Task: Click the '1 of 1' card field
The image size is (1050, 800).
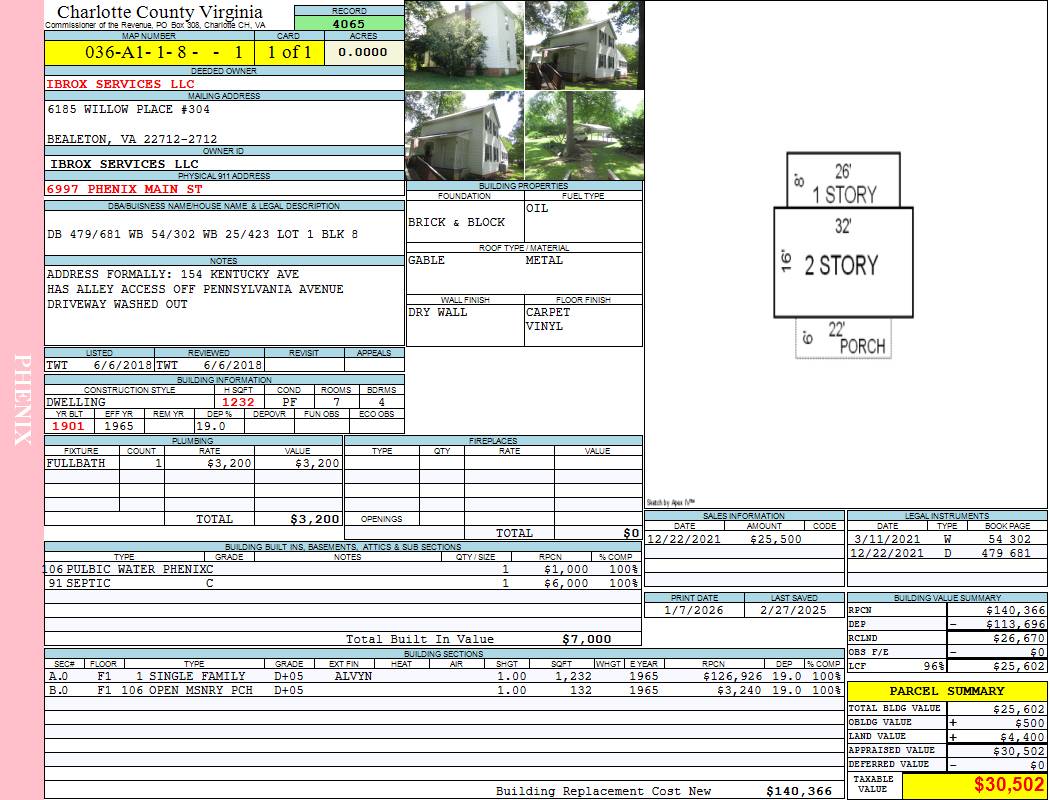Action: [x=289, y=52]
